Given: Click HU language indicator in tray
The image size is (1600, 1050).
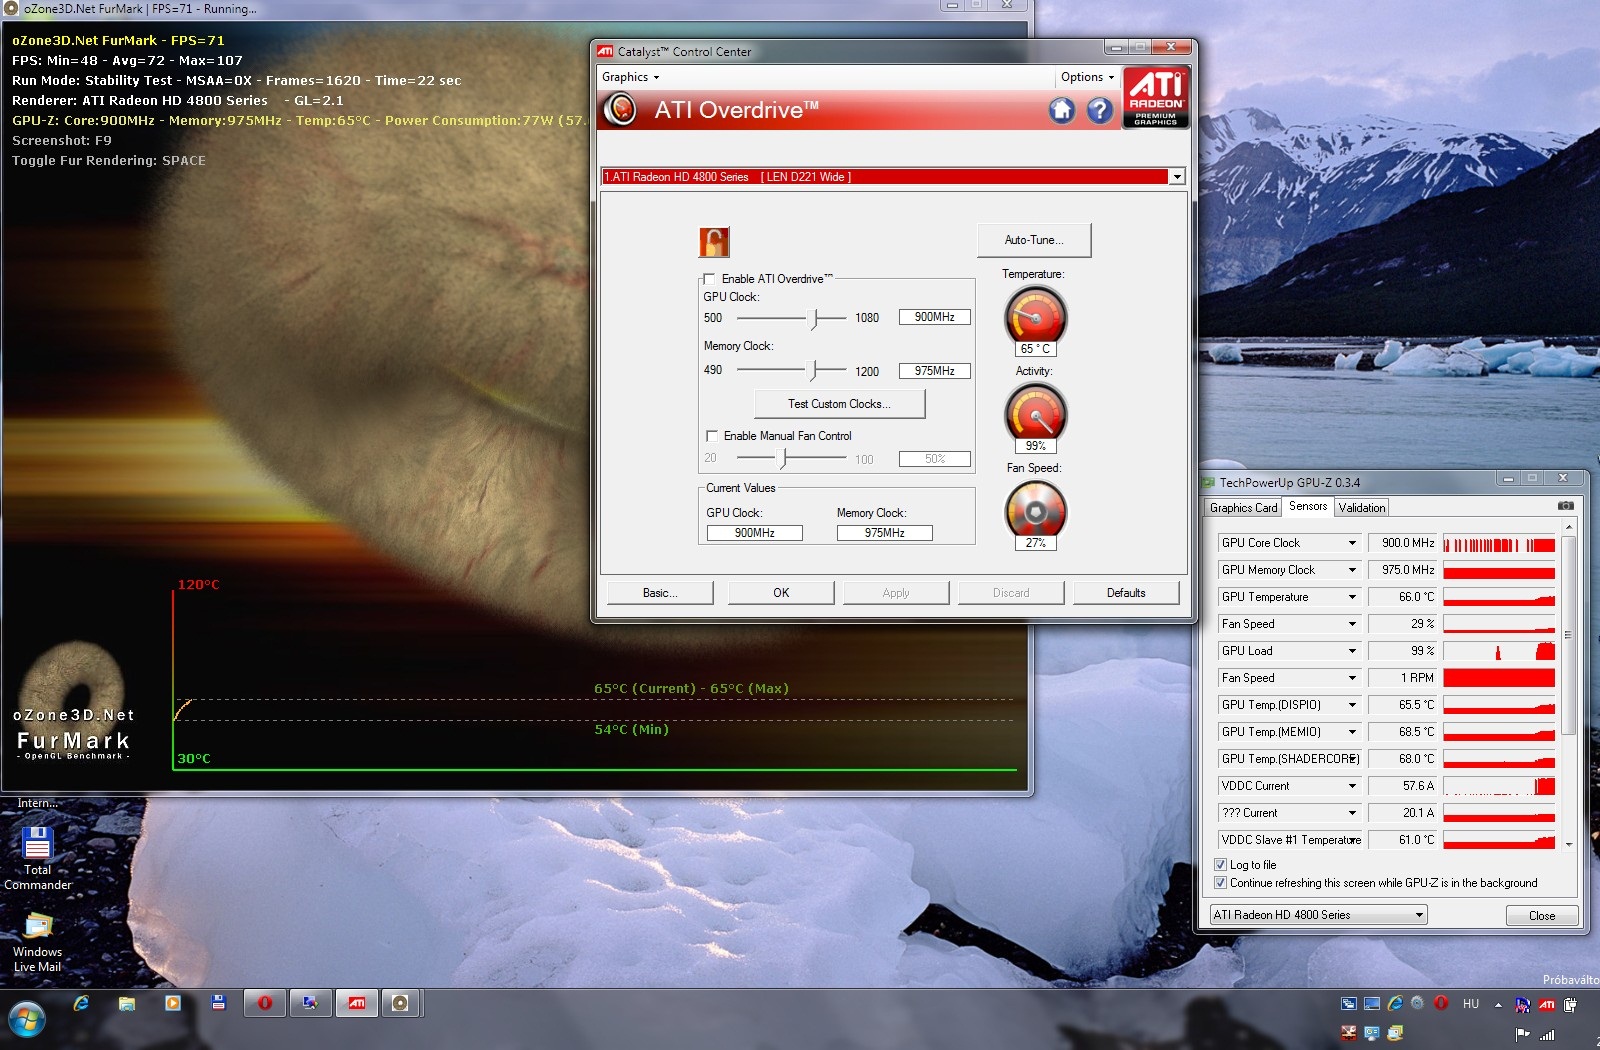Looking at the screenshot, I should [1471, 1004].
